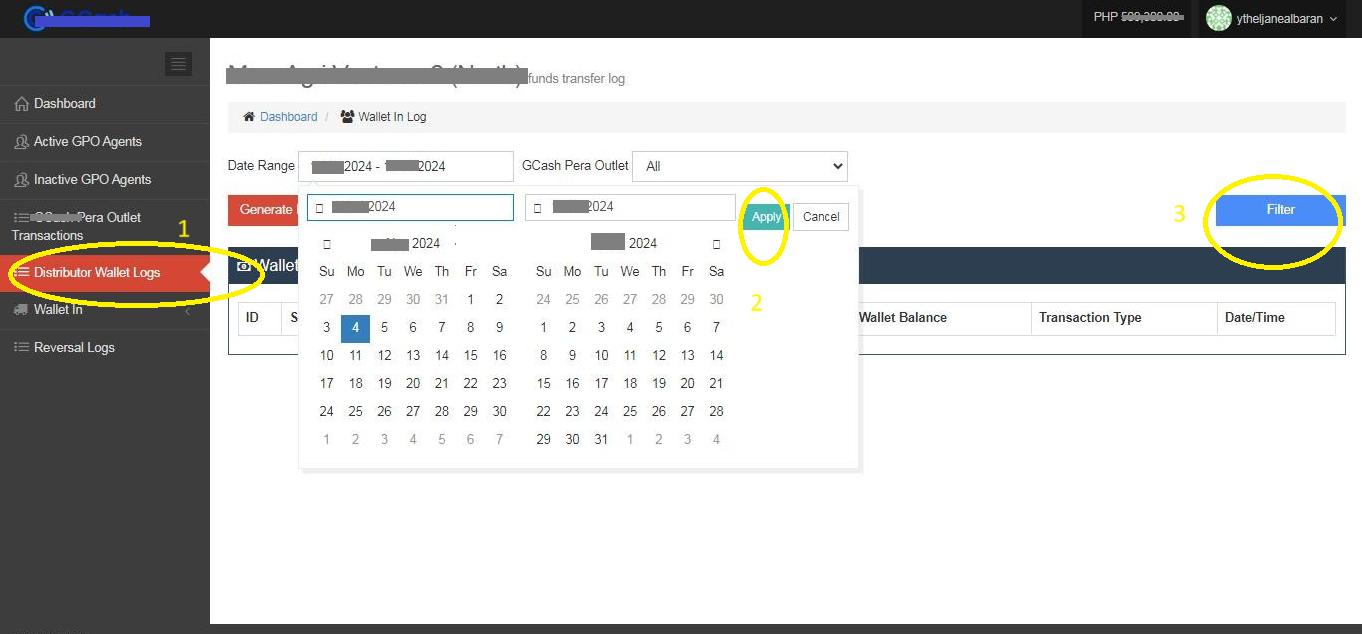Select day 10 in right calendar
Viewport: 1362px width, 634px height.
[x=601, y=355]
